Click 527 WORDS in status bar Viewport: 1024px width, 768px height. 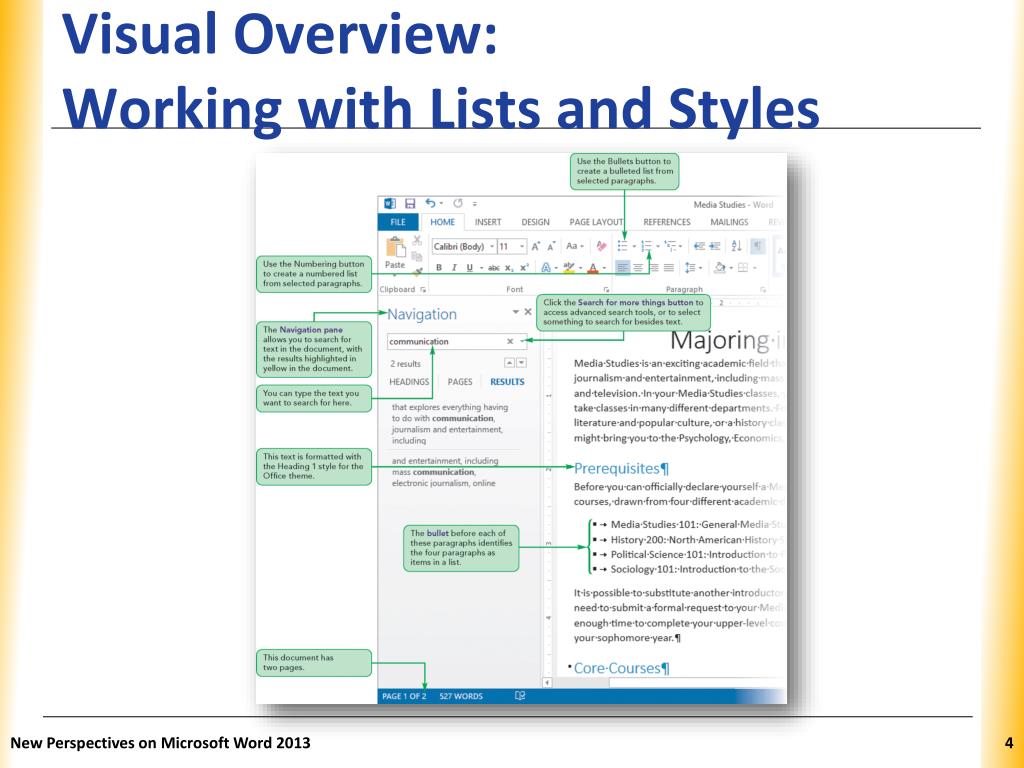coord(461,696)
